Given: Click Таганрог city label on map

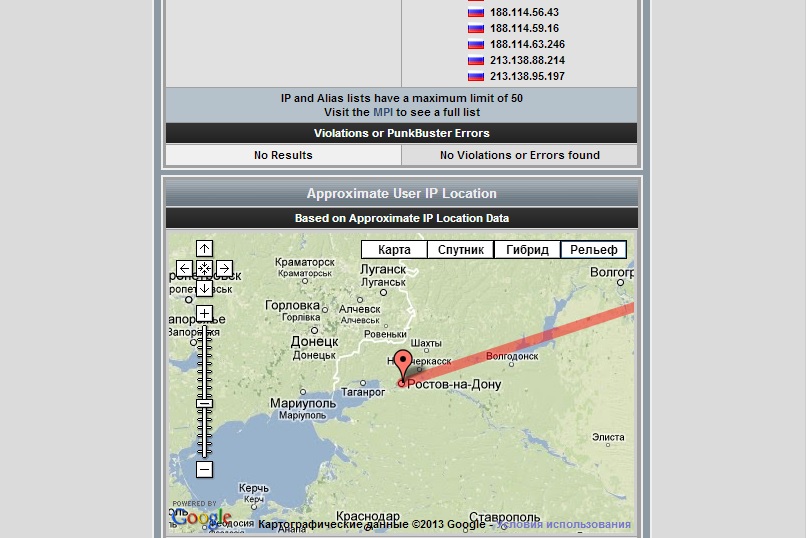Looking at the screenshot, I should 363,392.
